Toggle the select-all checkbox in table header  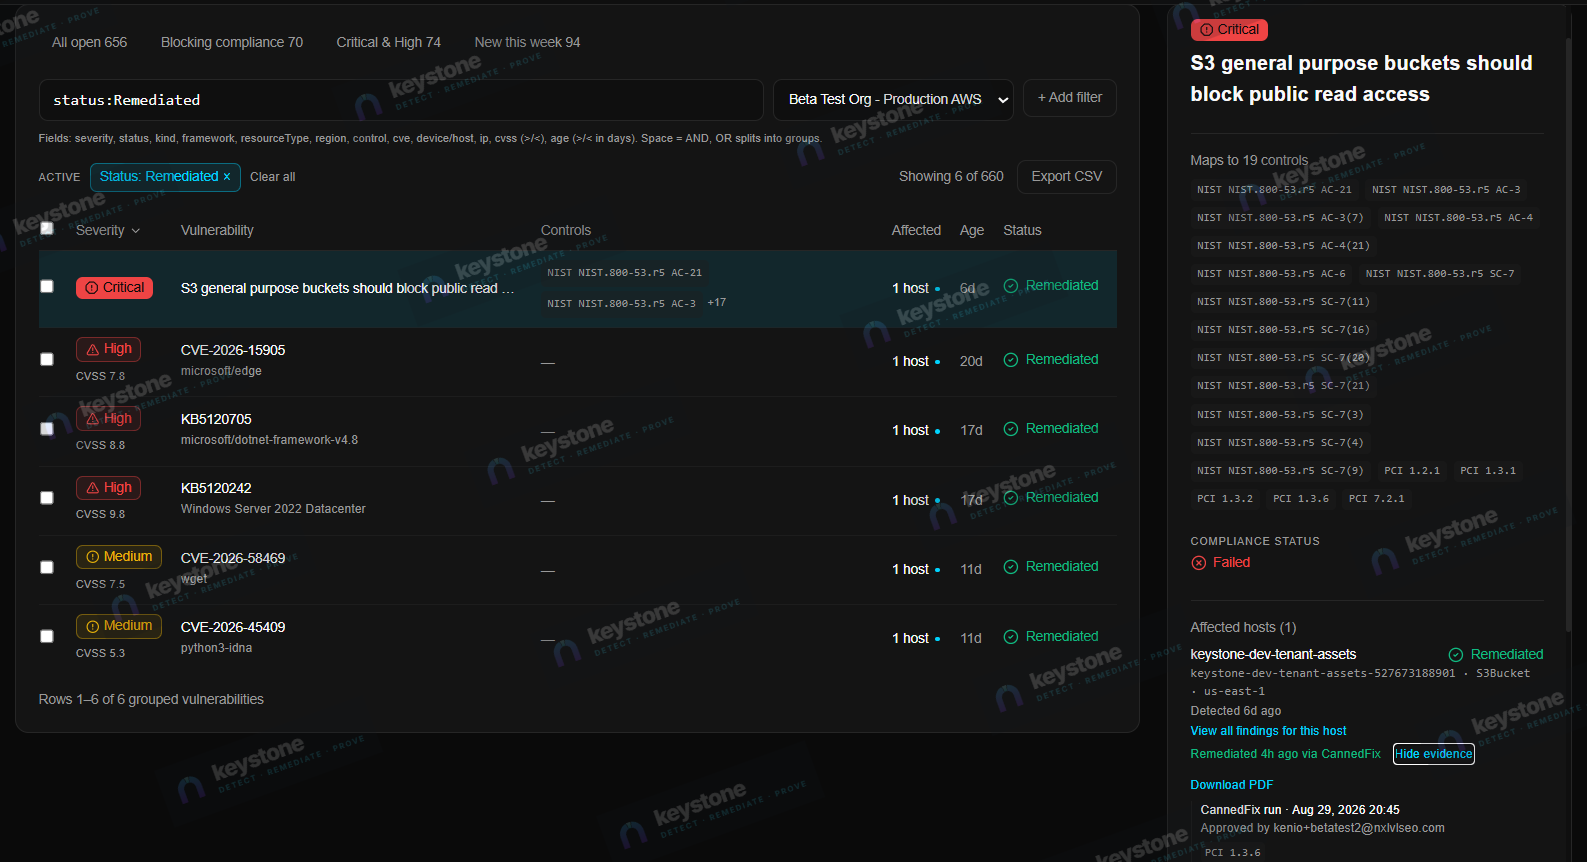(x=47, y=229)
